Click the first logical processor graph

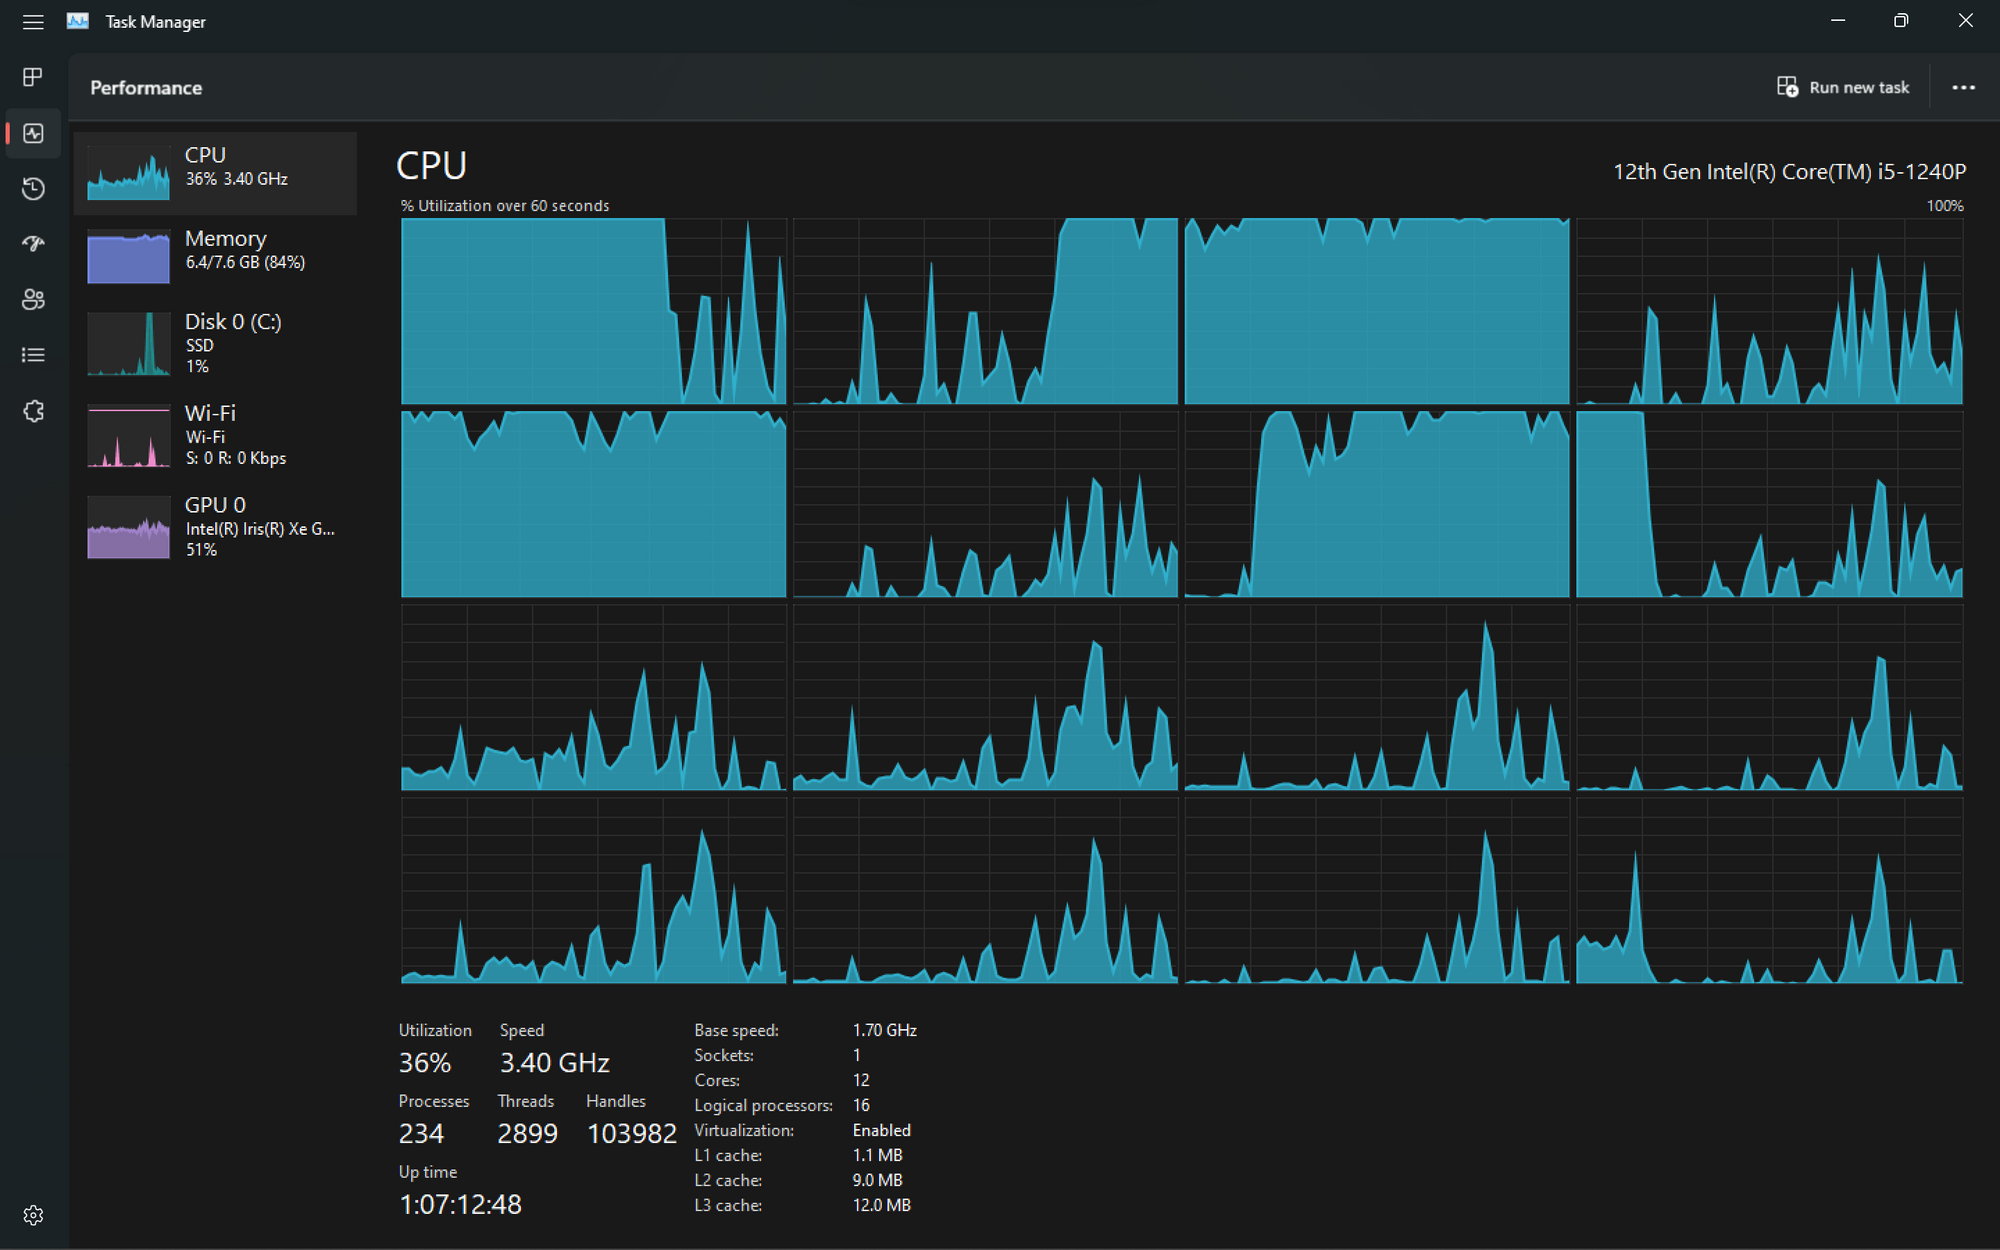593,311
